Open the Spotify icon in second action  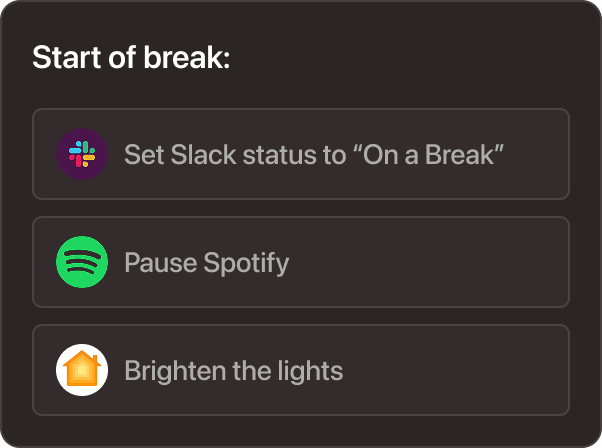coord(82,262)
